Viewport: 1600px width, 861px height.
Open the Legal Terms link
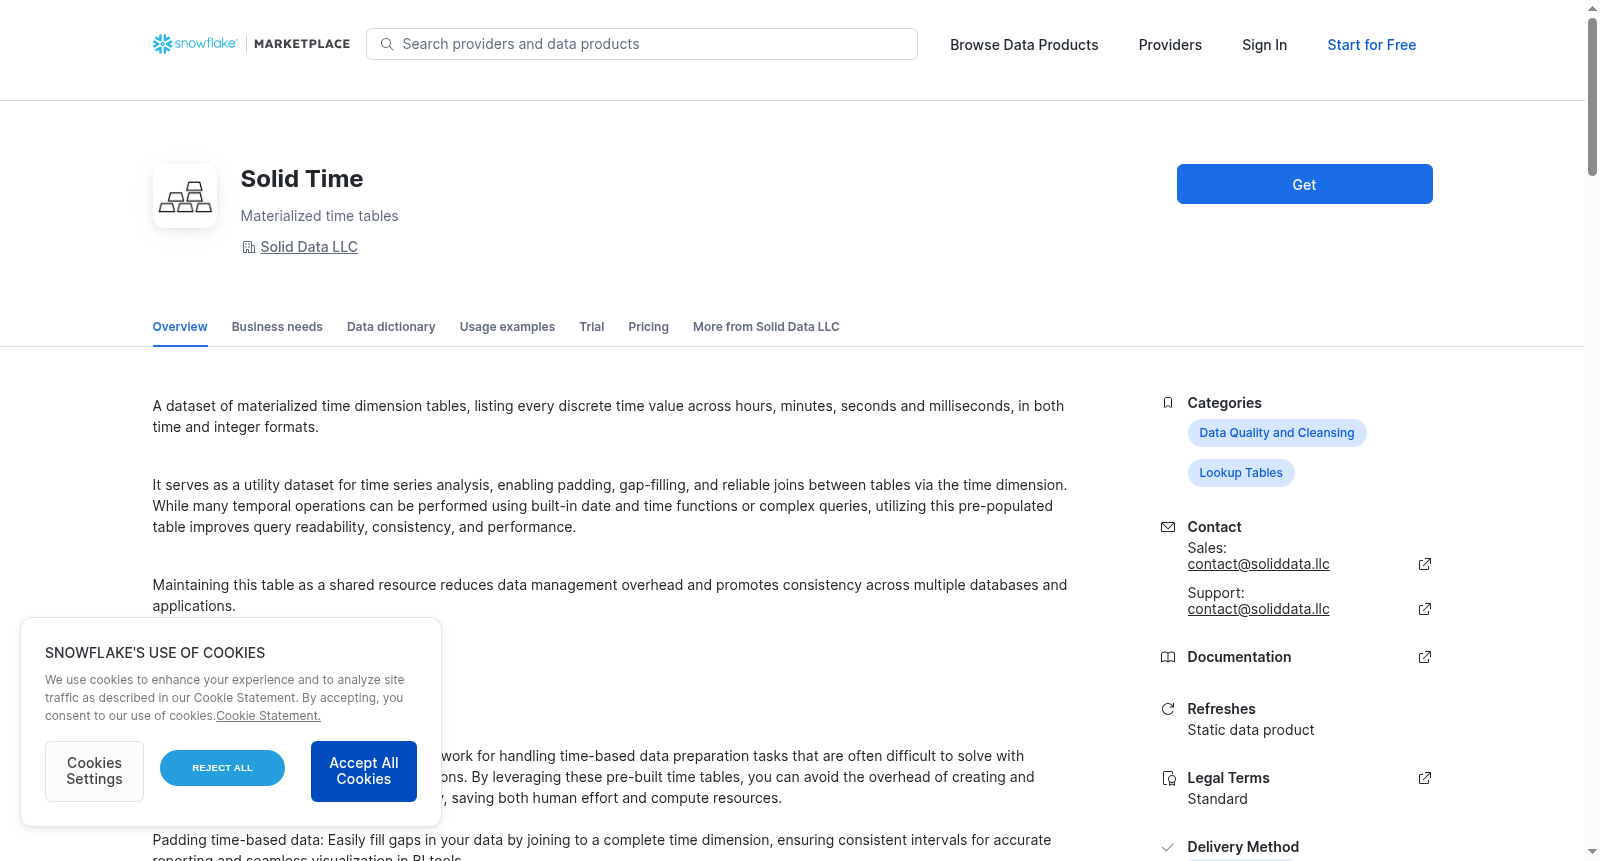click(1228, 778)
